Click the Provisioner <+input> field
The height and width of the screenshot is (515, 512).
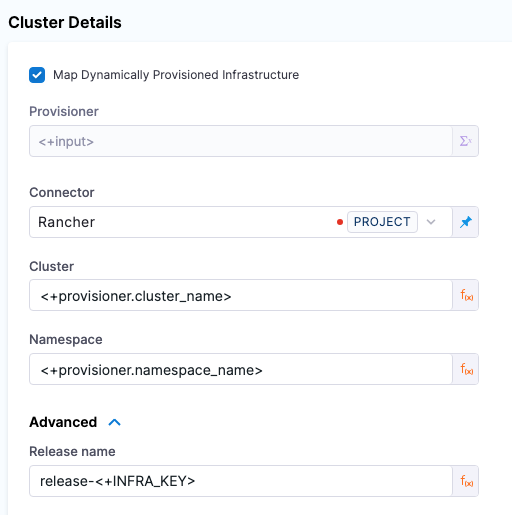(241, 141)
